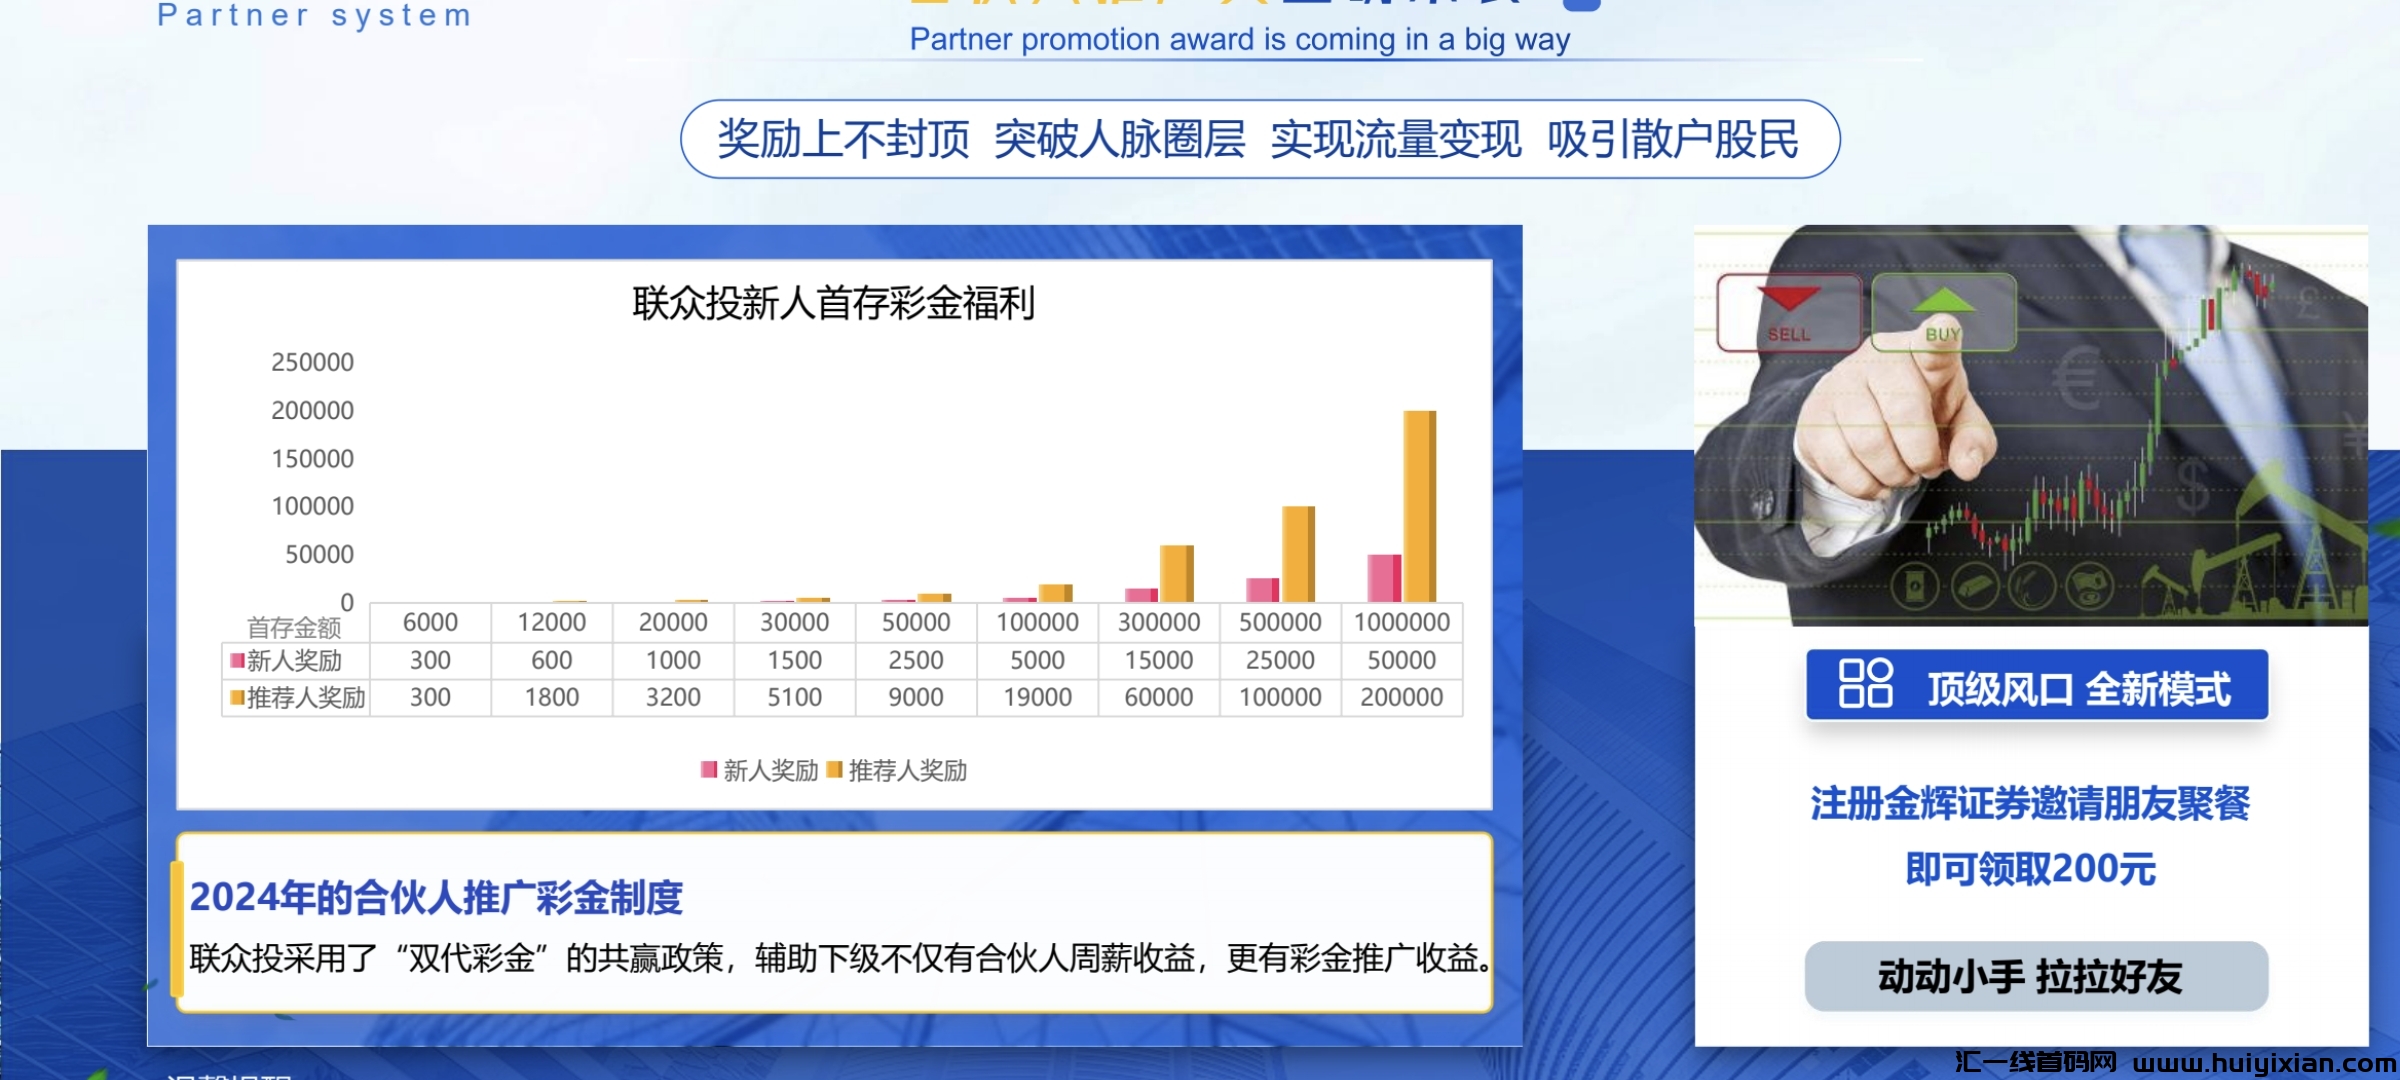Select the 100000 cell in 首存金额 row
The image size is (2400, 1080).
(1037, 622)
